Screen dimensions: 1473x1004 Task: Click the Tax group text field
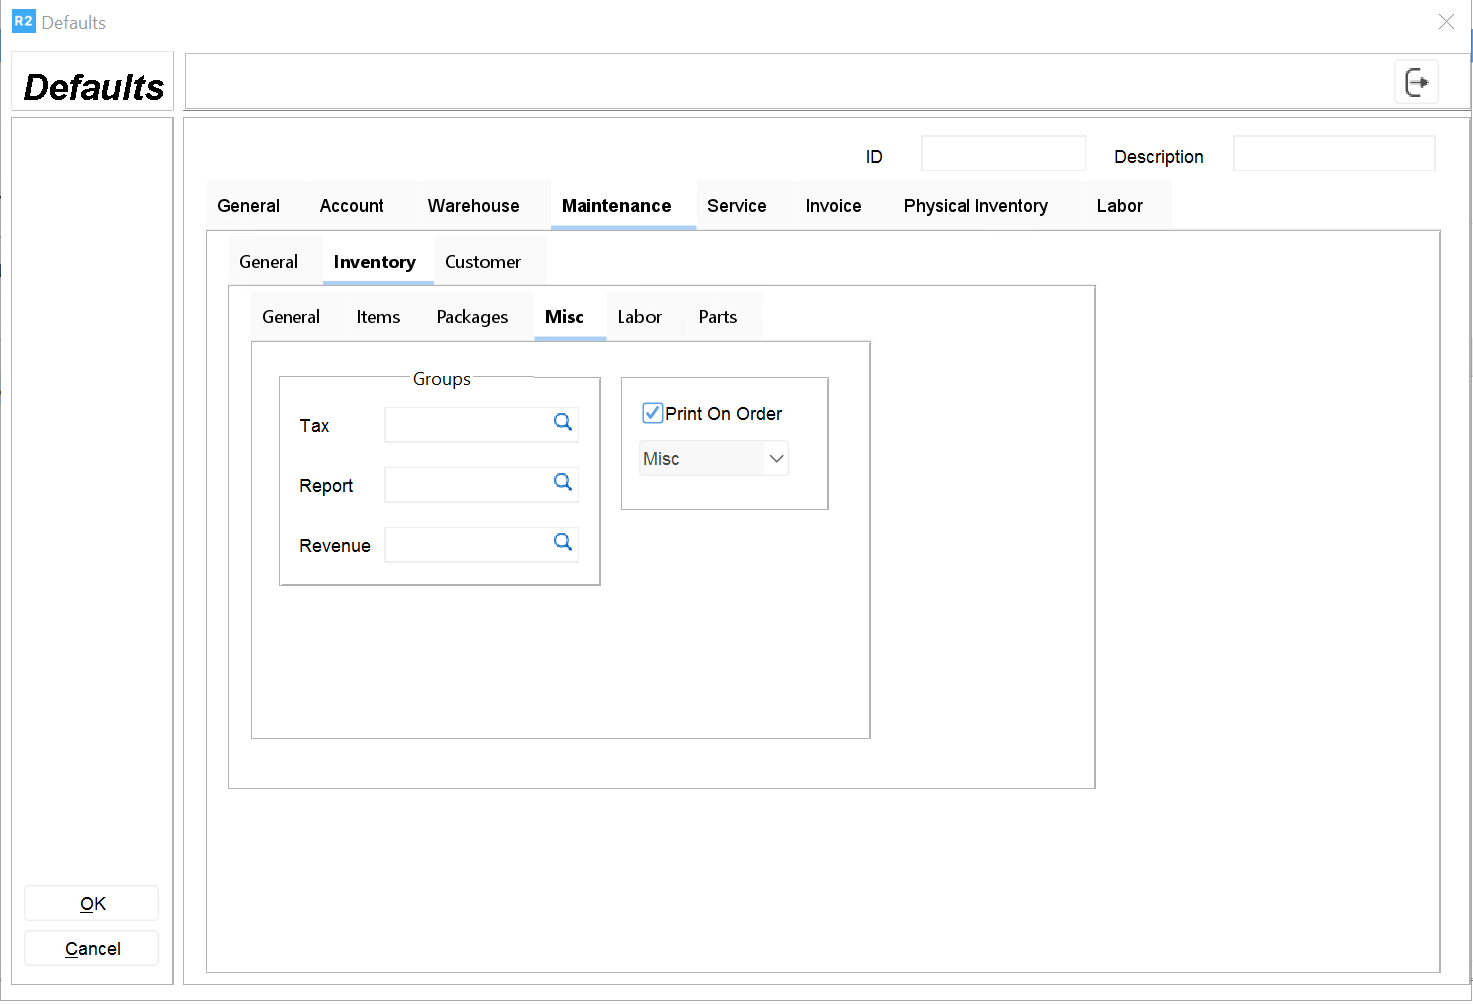point(466,425)
